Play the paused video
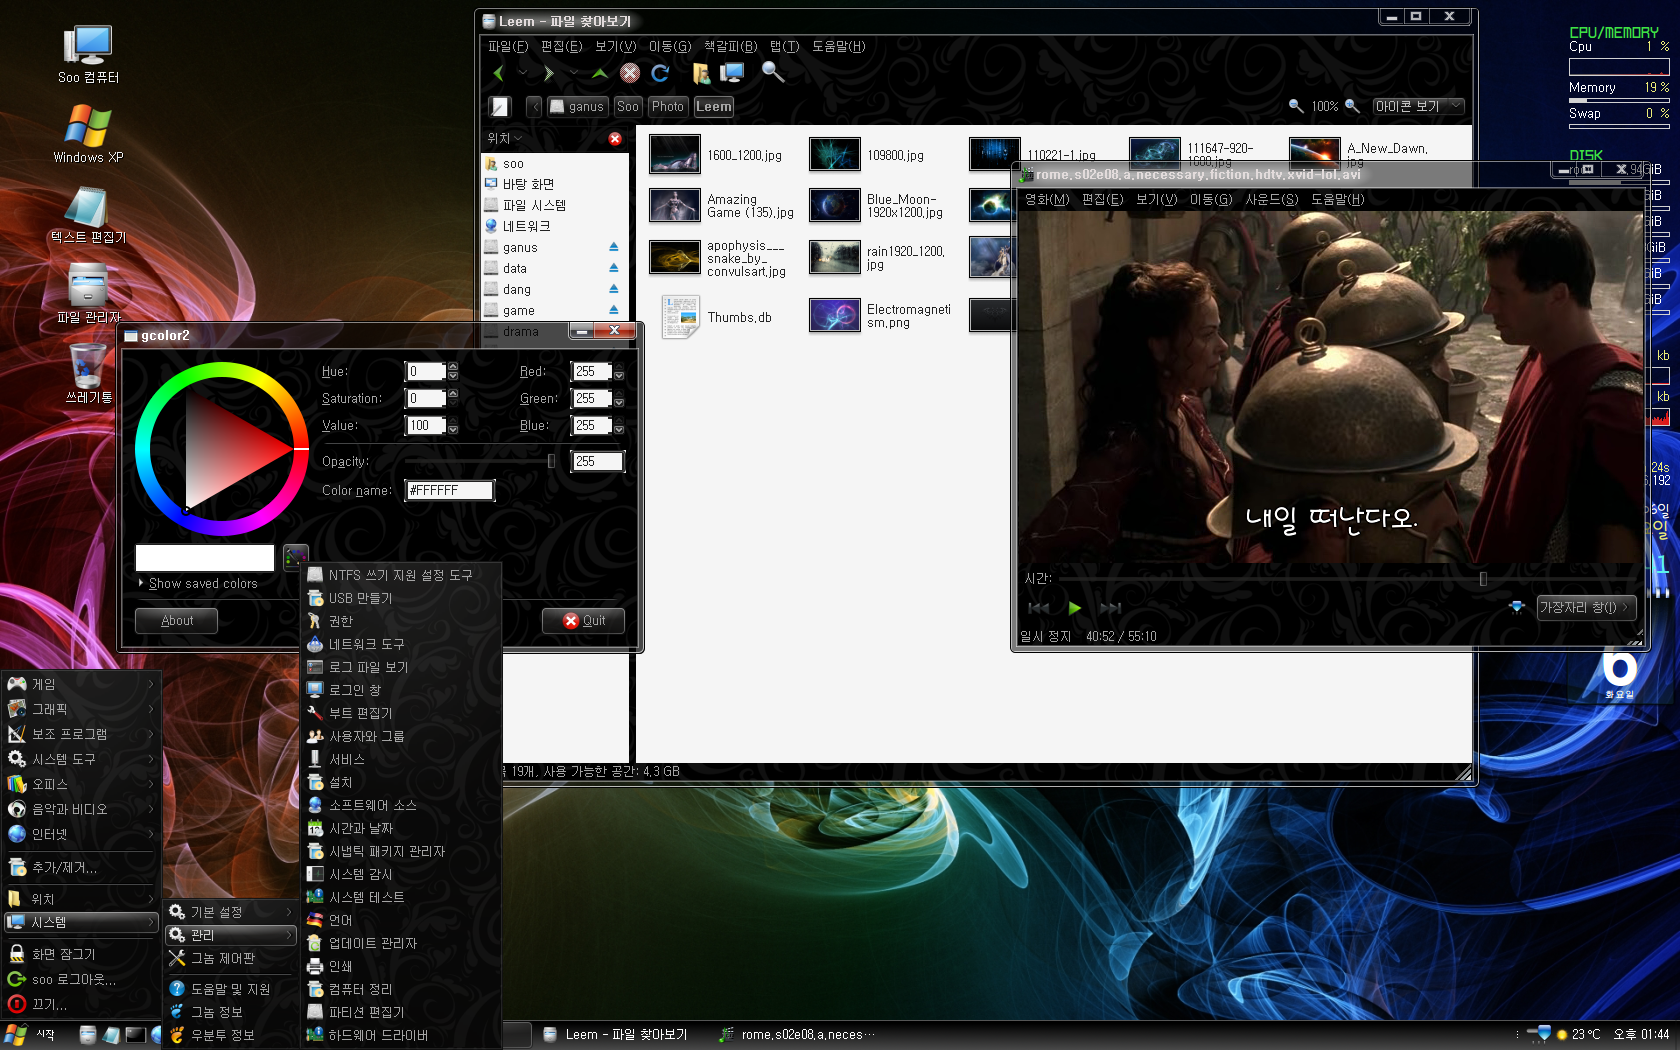 coord(1075,607)
